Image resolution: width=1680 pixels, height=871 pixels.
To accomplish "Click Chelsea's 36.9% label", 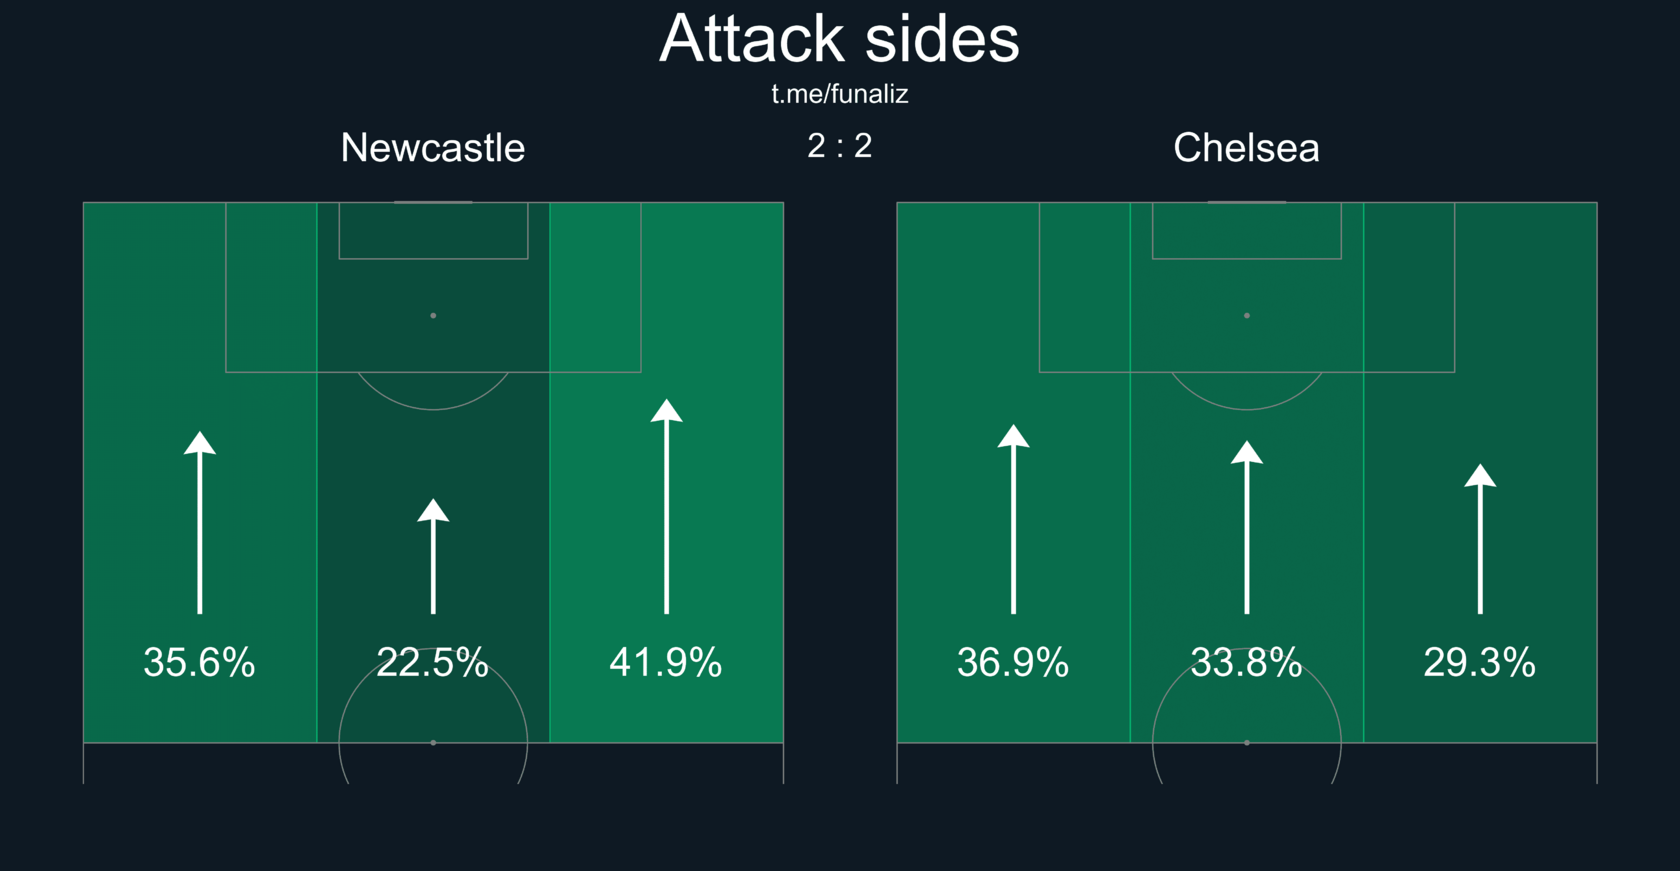I will pos(1013,662).
